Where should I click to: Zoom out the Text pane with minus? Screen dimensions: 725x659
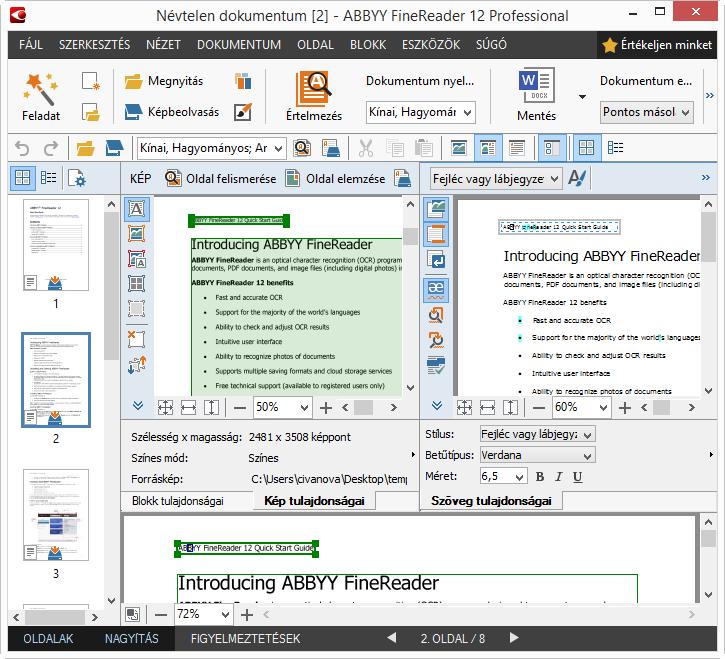tap(539, 407)
